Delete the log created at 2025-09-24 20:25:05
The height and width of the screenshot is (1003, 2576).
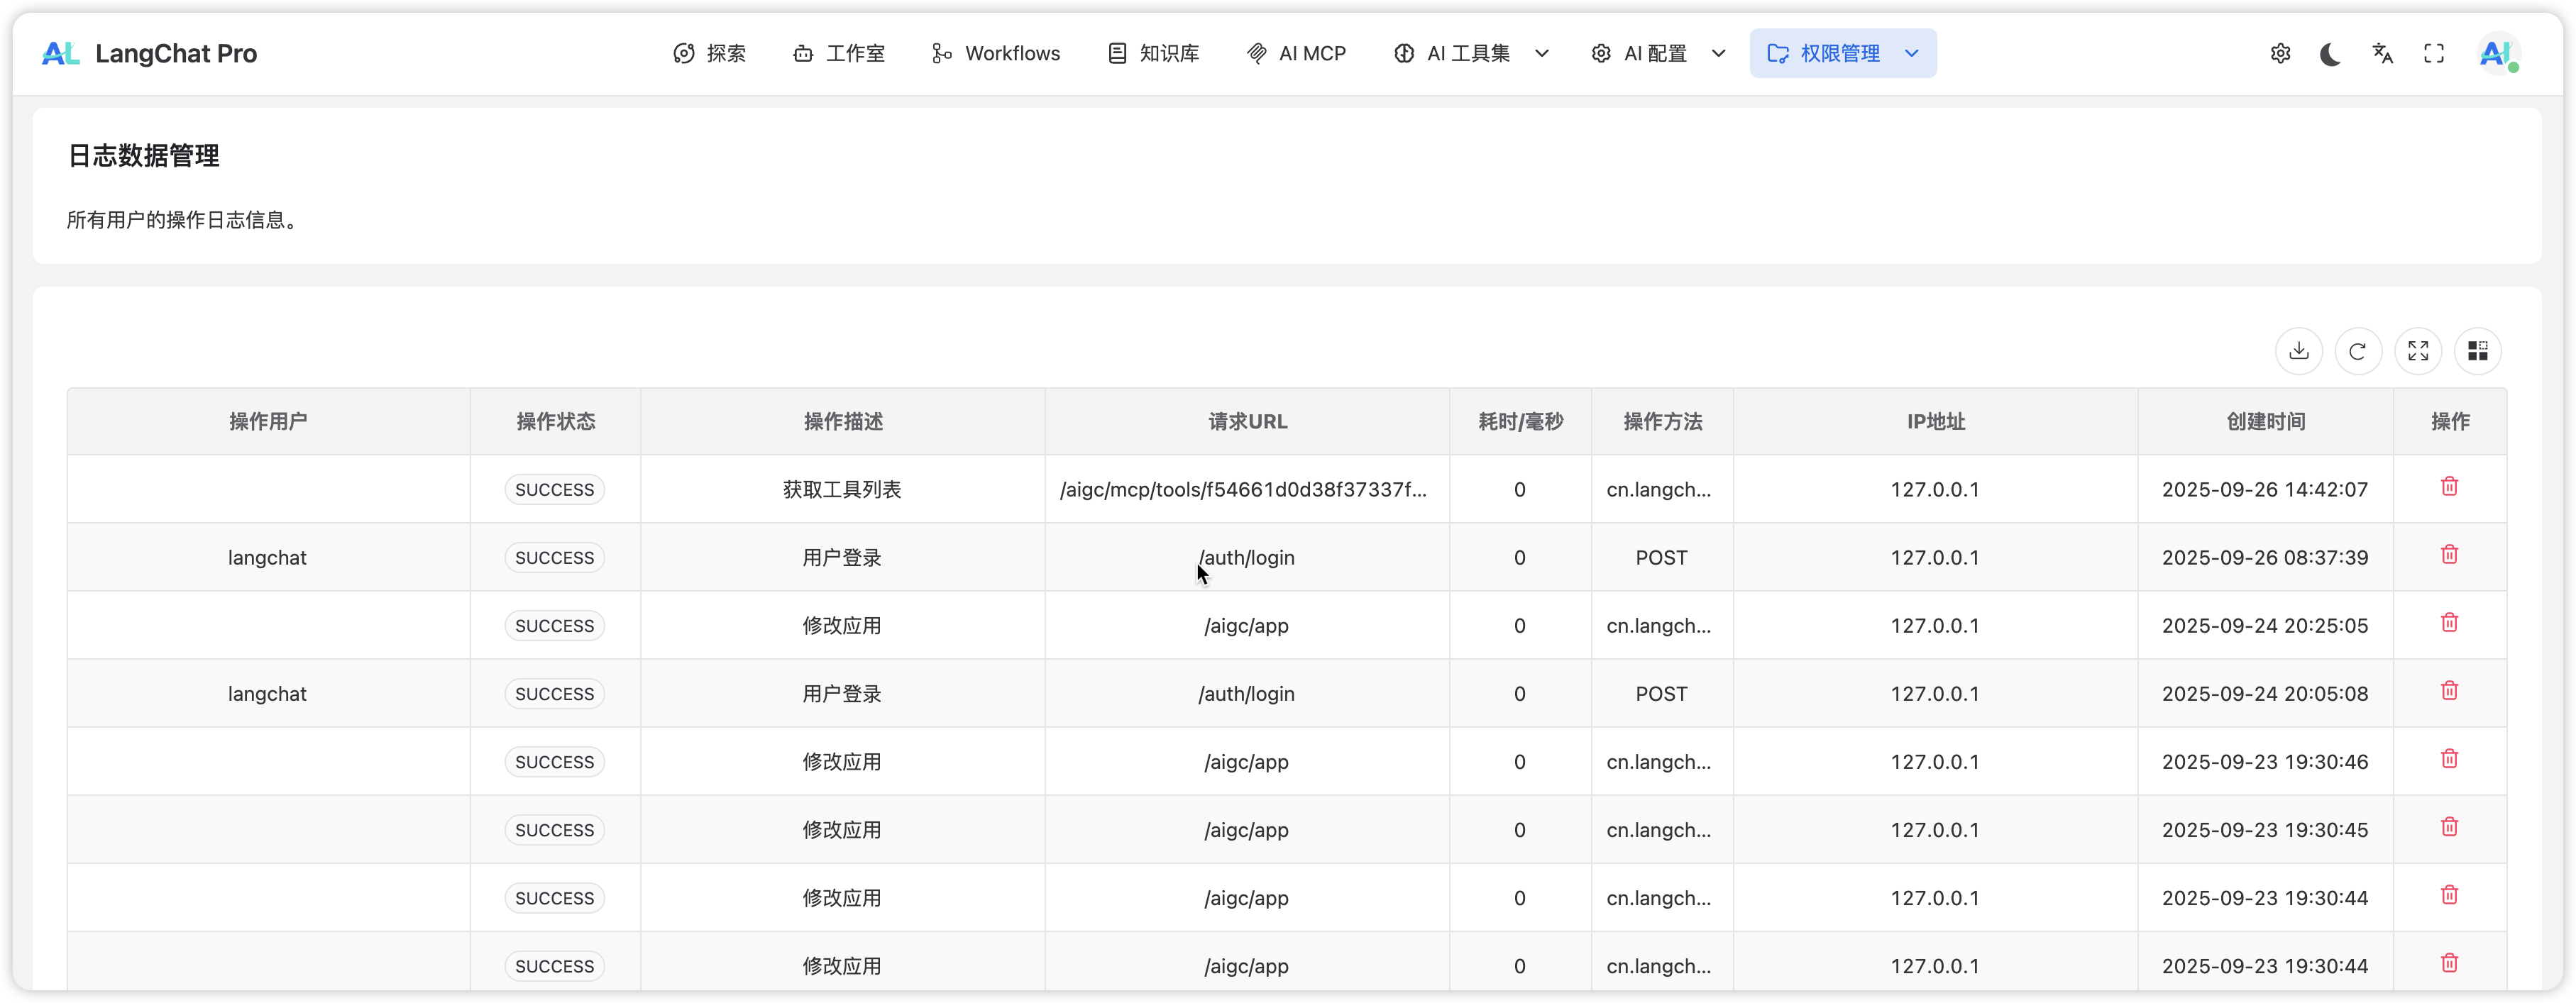click(x=2449, y=623)
